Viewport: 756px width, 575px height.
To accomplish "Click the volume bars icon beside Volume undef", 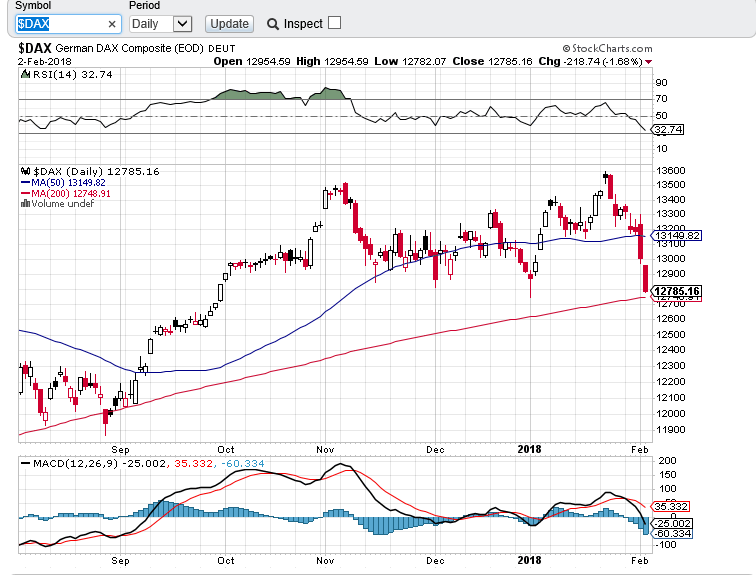I will (25, 204).
